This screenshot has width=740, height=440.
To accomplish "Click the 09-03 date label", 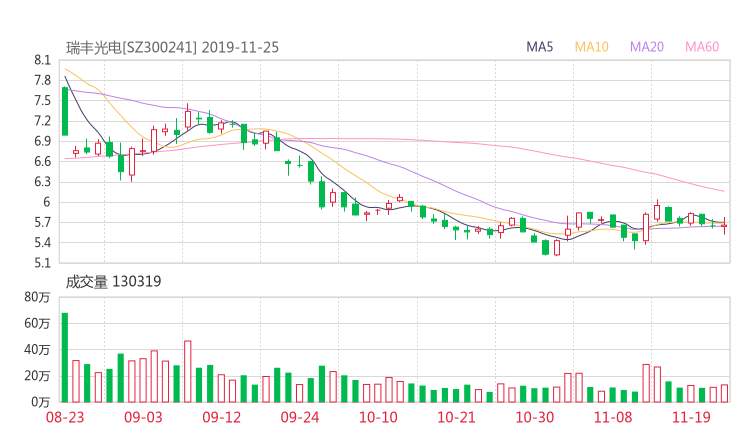I will [x=143, y=417].
